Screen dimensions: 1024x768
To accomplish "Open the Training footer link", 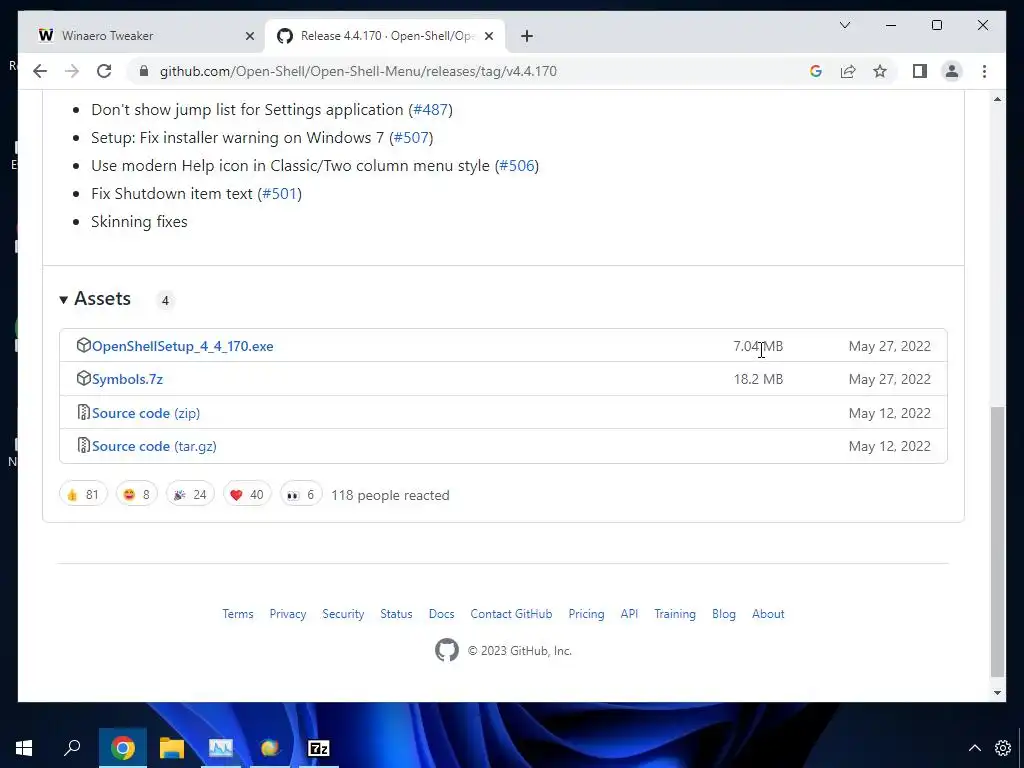I will [x=675, y=614].
